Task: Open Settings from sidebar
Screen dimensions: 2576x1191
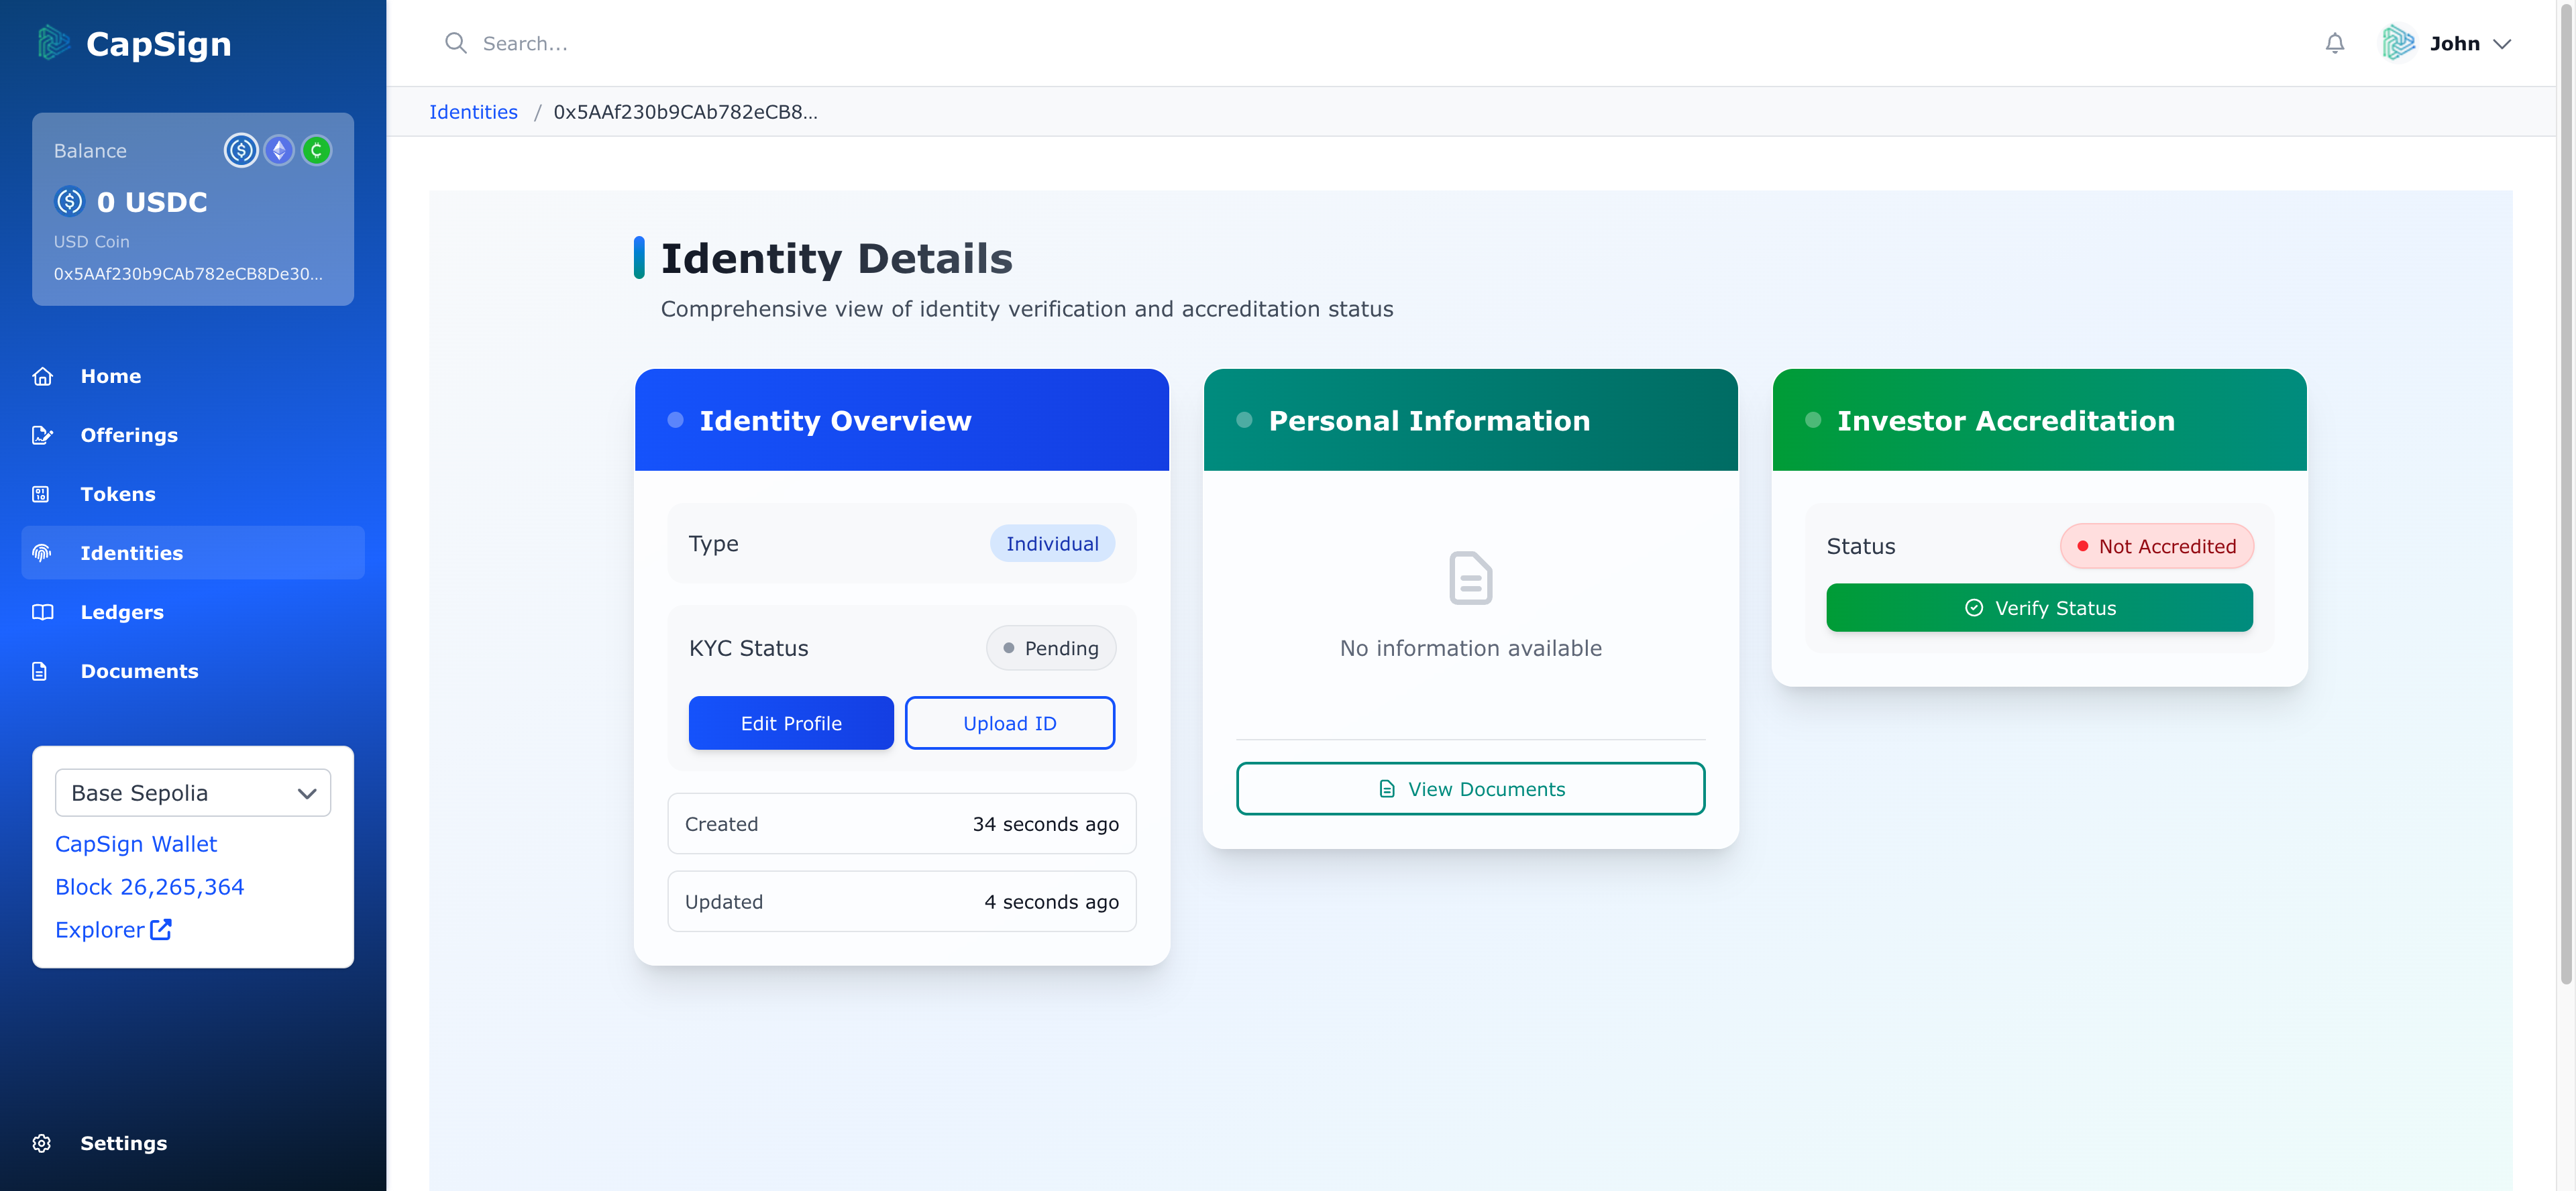Action: (193, 1143)
